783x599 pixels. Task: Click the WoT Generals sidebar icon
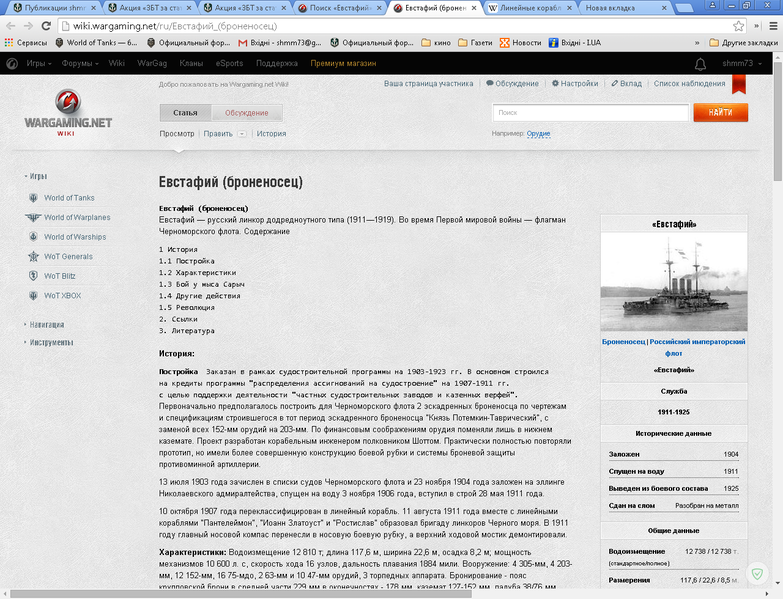pyautogui.click(x=33, y=257)
